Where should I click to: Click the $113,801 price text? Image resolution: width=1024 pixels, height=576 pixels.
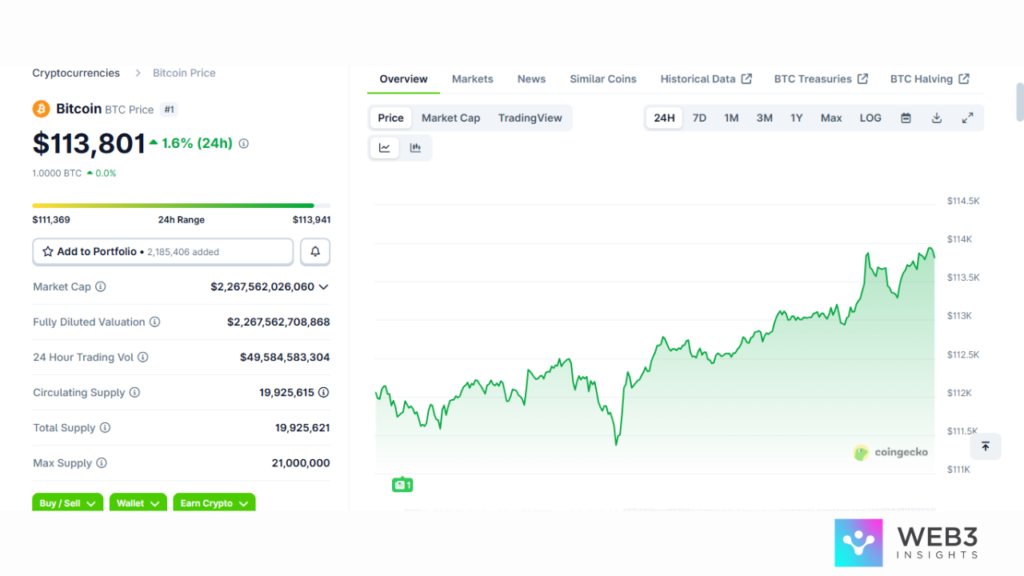point(89,144)
